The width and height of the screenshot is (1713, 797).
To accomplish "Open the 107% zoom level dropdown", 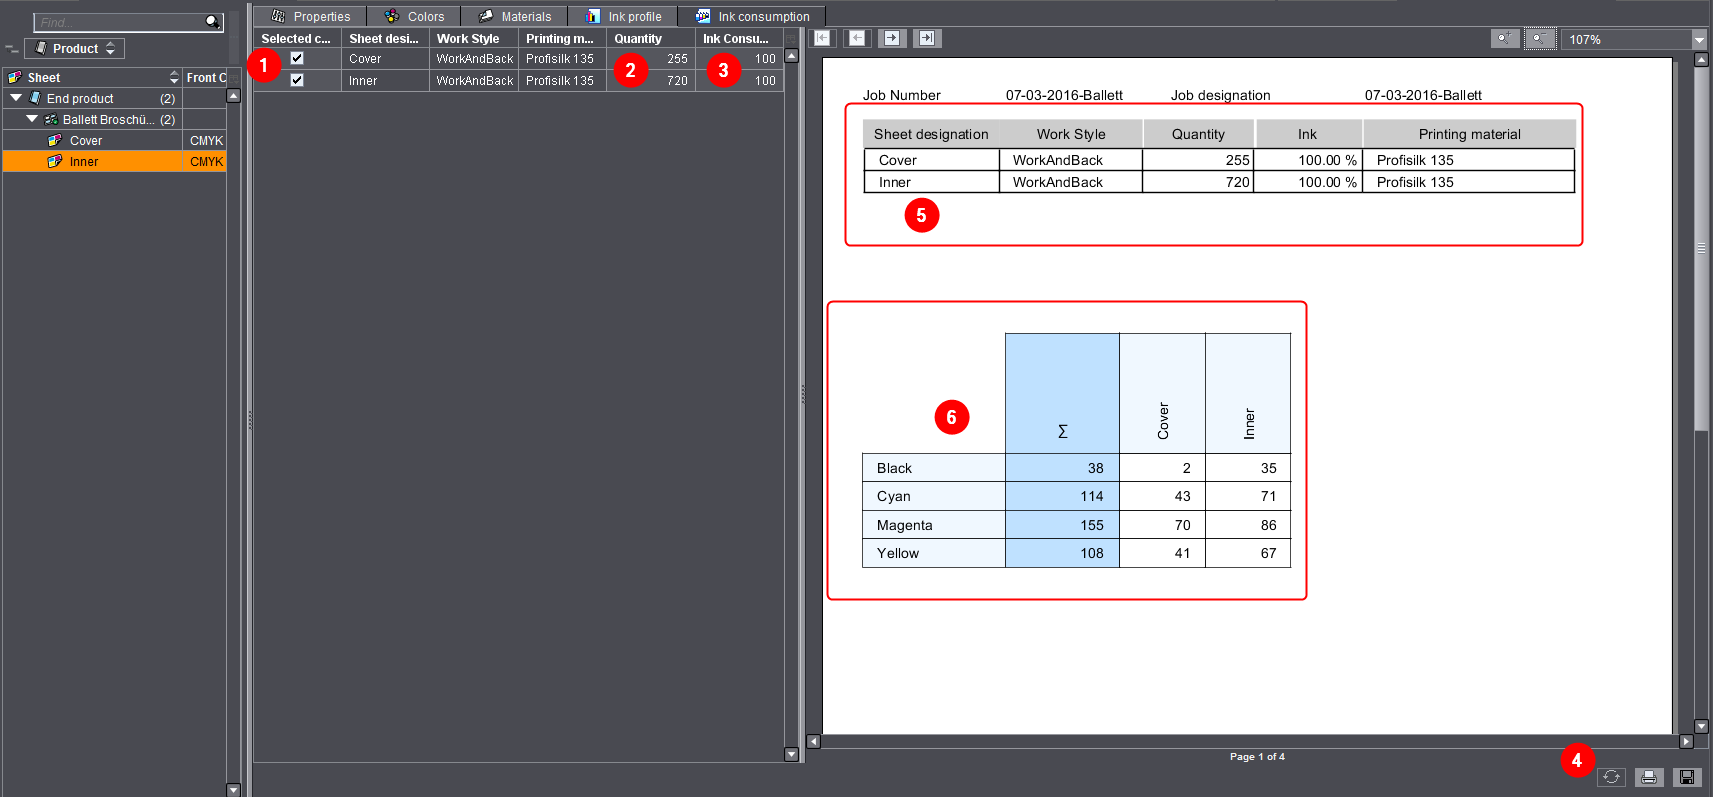I will (x=1698, y=40).
